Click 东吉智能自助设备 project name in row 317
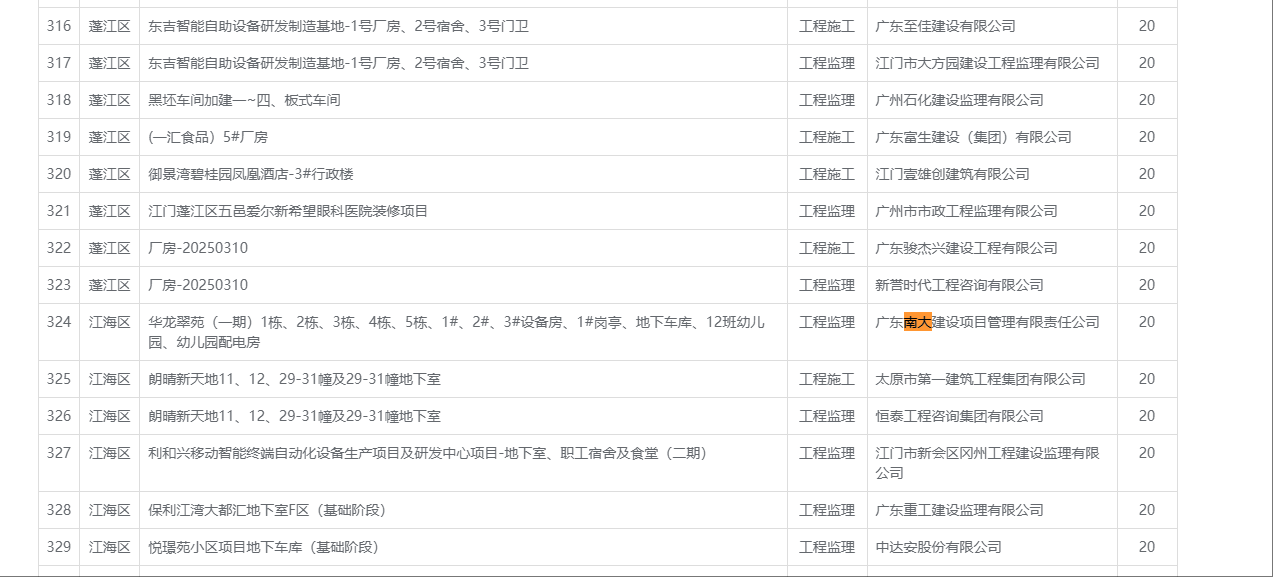Viewport: 1273px width, 577px height. [x=338, y=63]
